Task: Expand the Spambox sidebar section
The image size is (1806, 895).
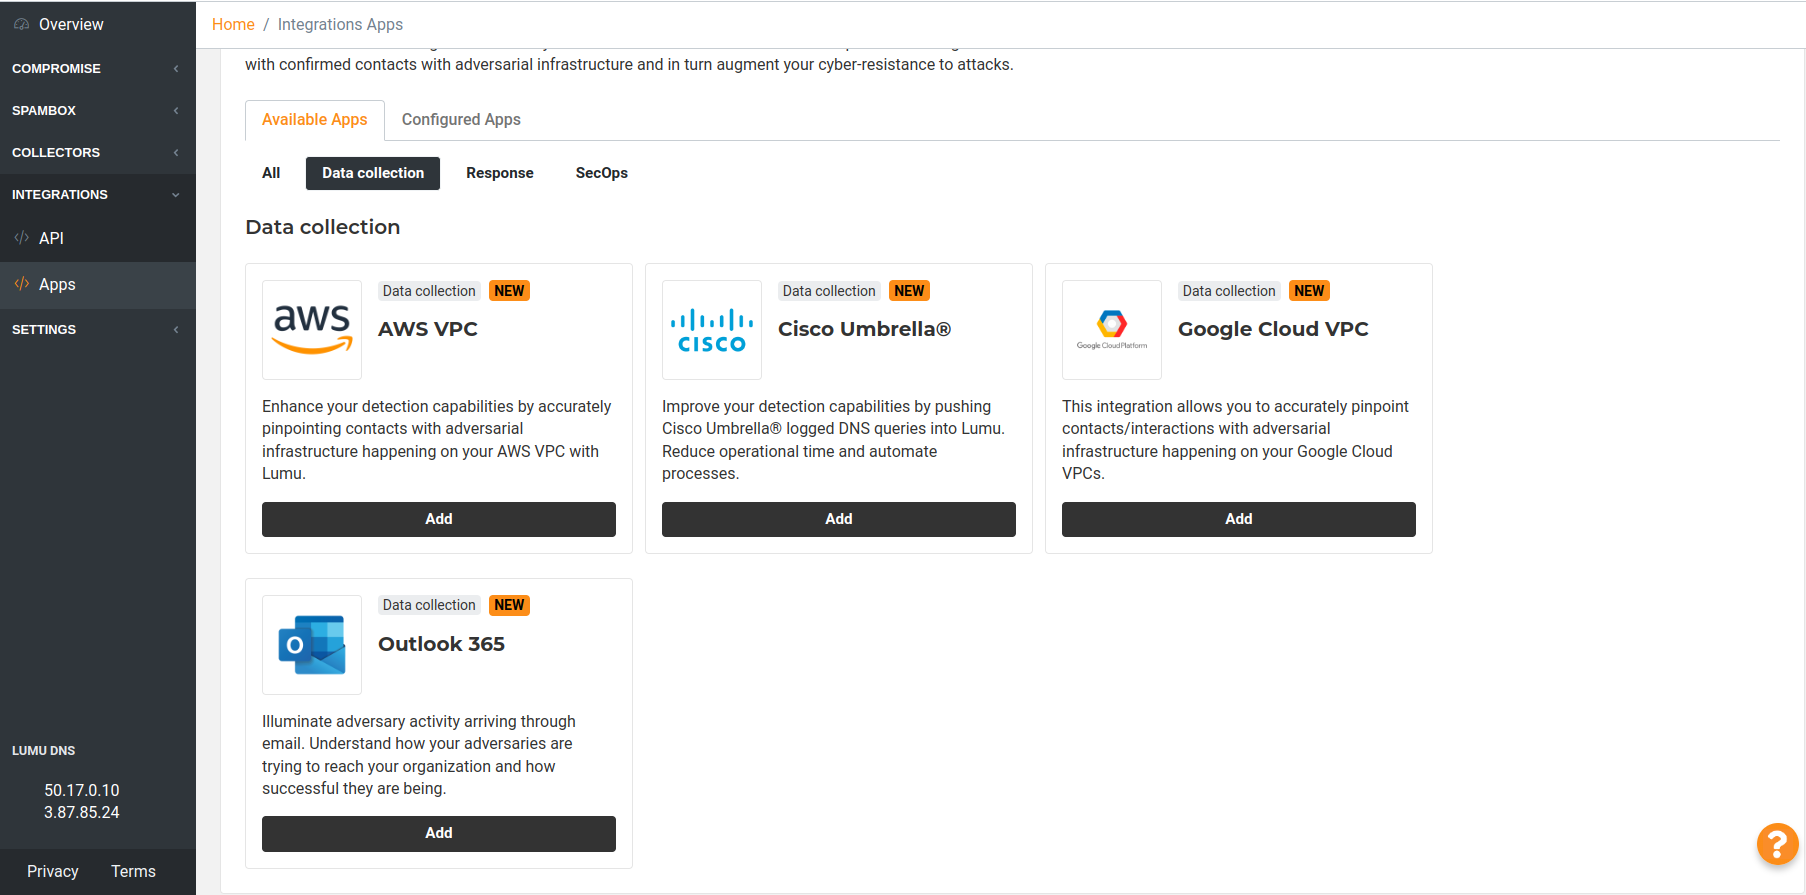Action: pos(97,110)
